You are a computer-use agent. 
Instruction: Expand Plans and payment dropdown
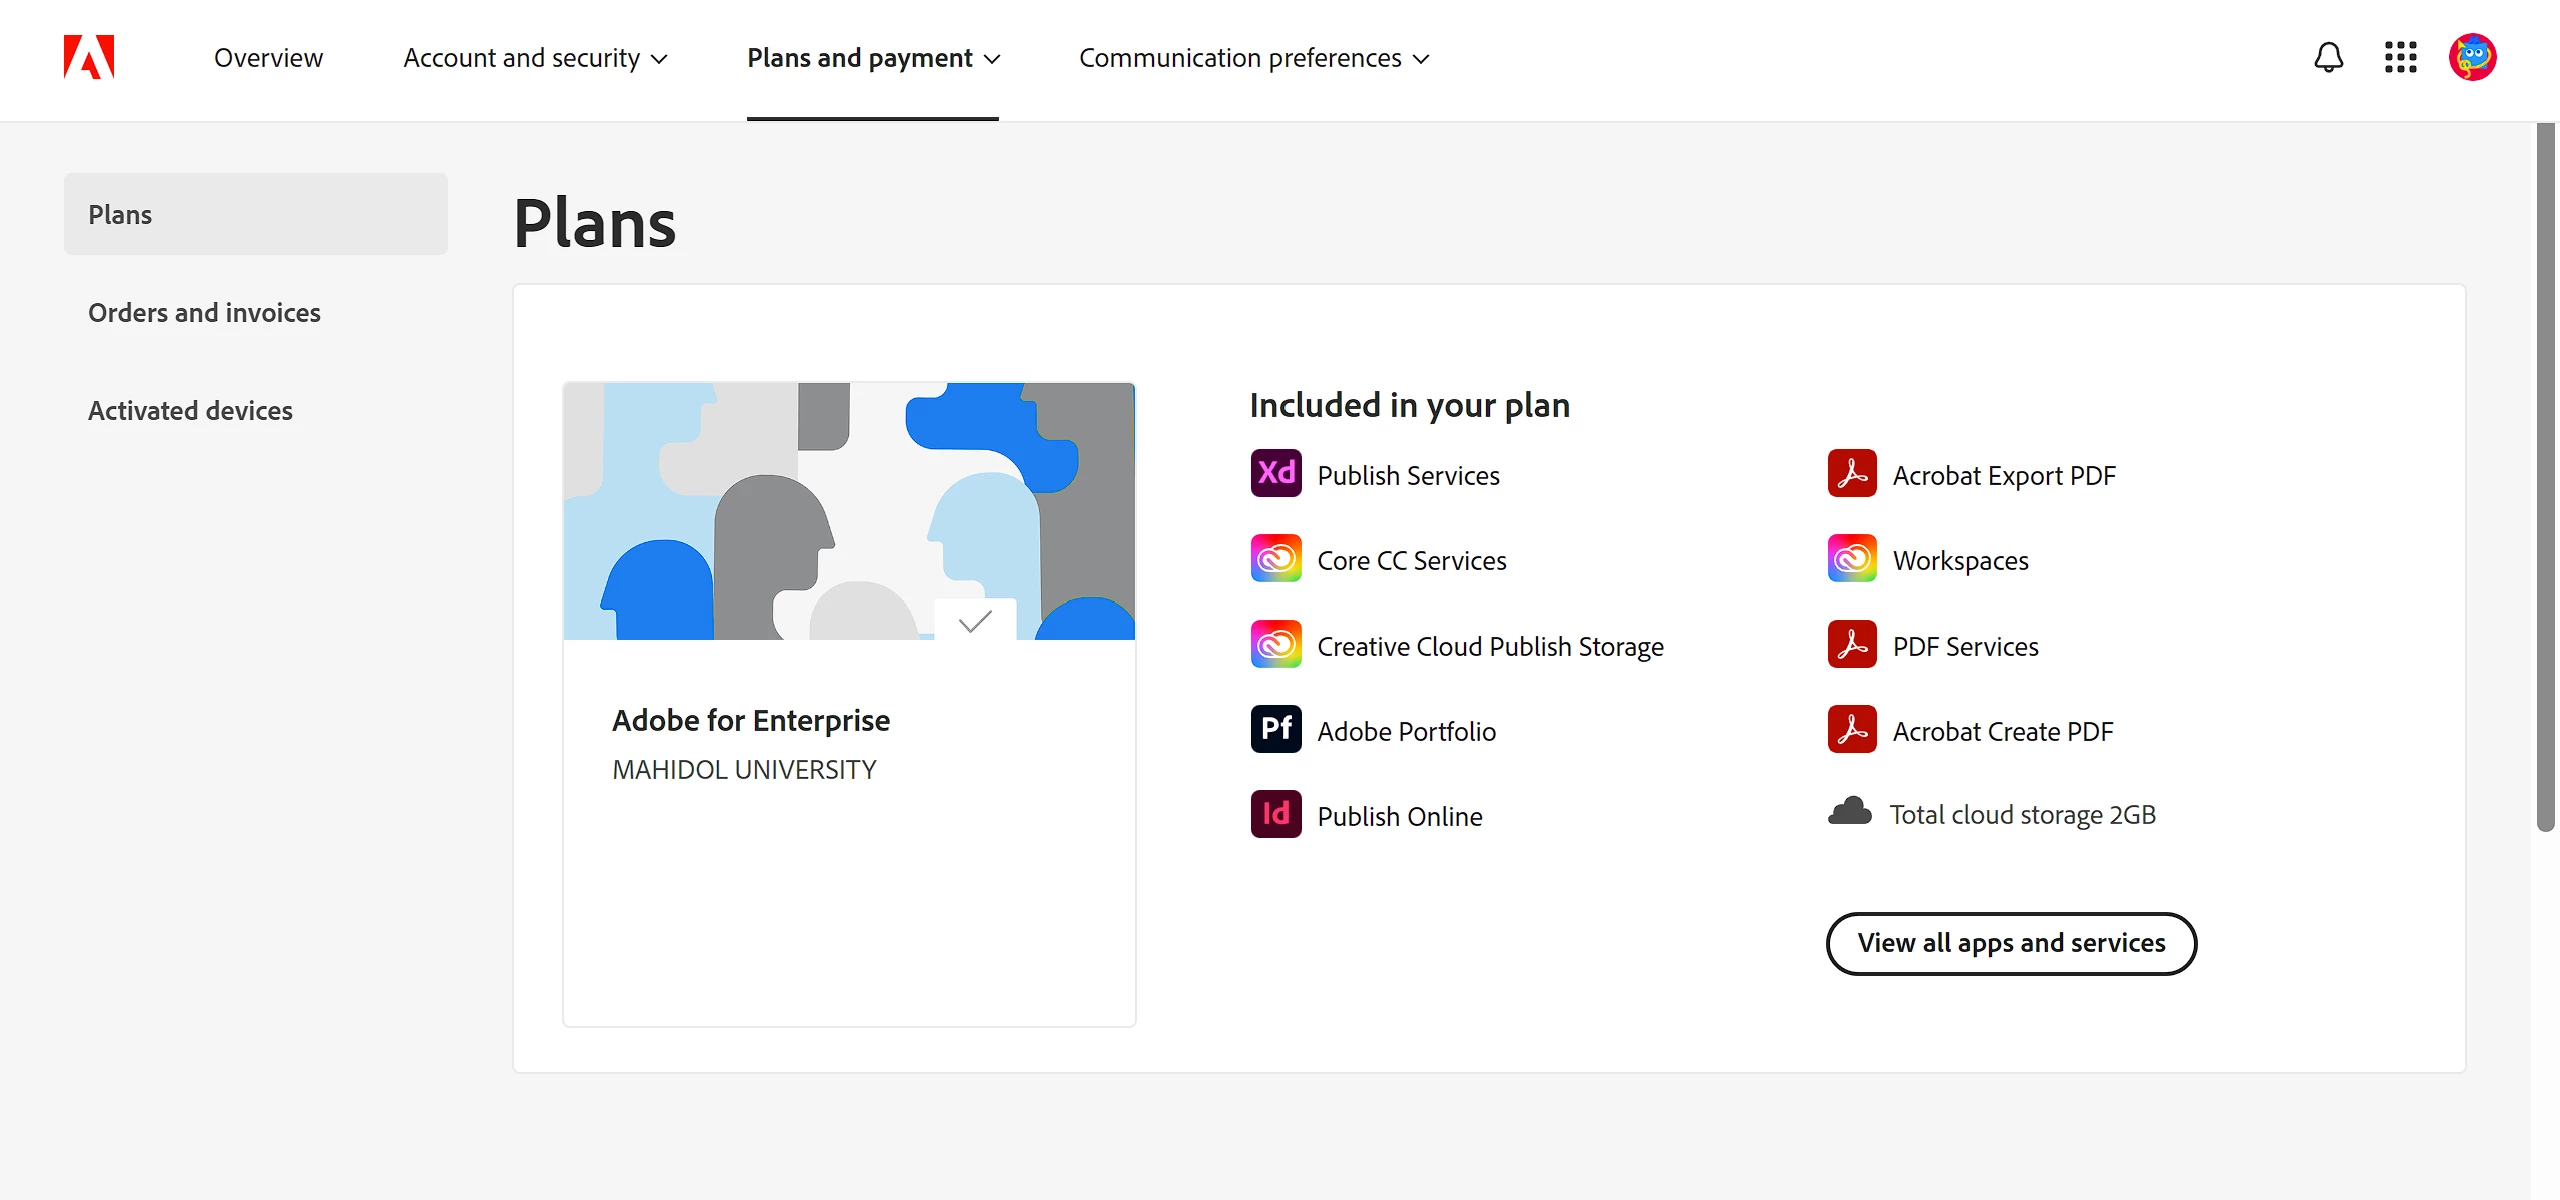873,58
